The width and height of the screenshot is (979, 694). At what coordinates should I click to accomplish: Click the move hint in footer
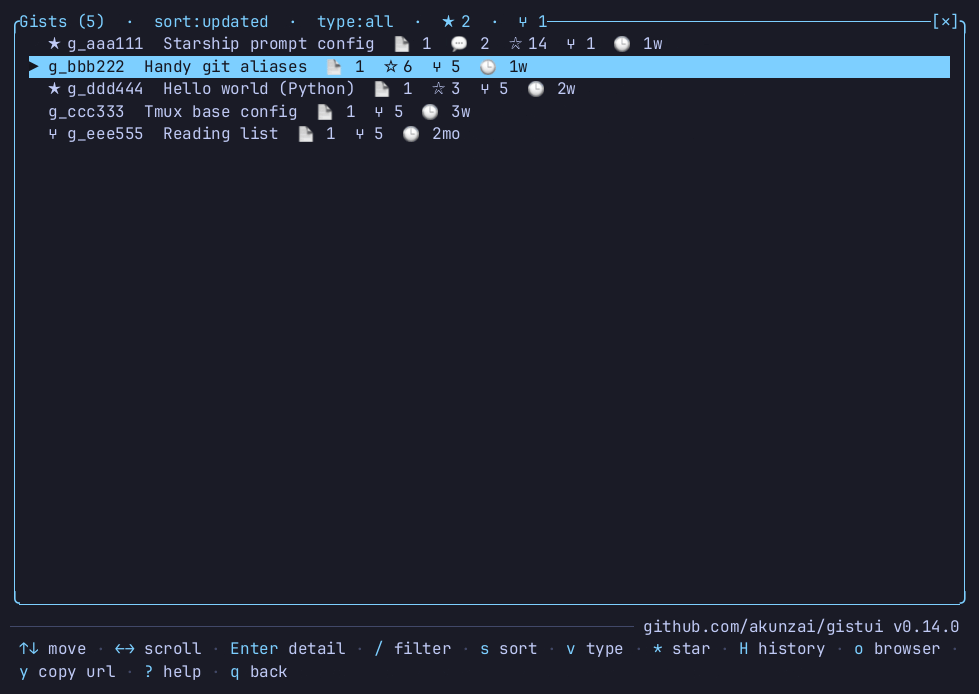coord(52,649)
